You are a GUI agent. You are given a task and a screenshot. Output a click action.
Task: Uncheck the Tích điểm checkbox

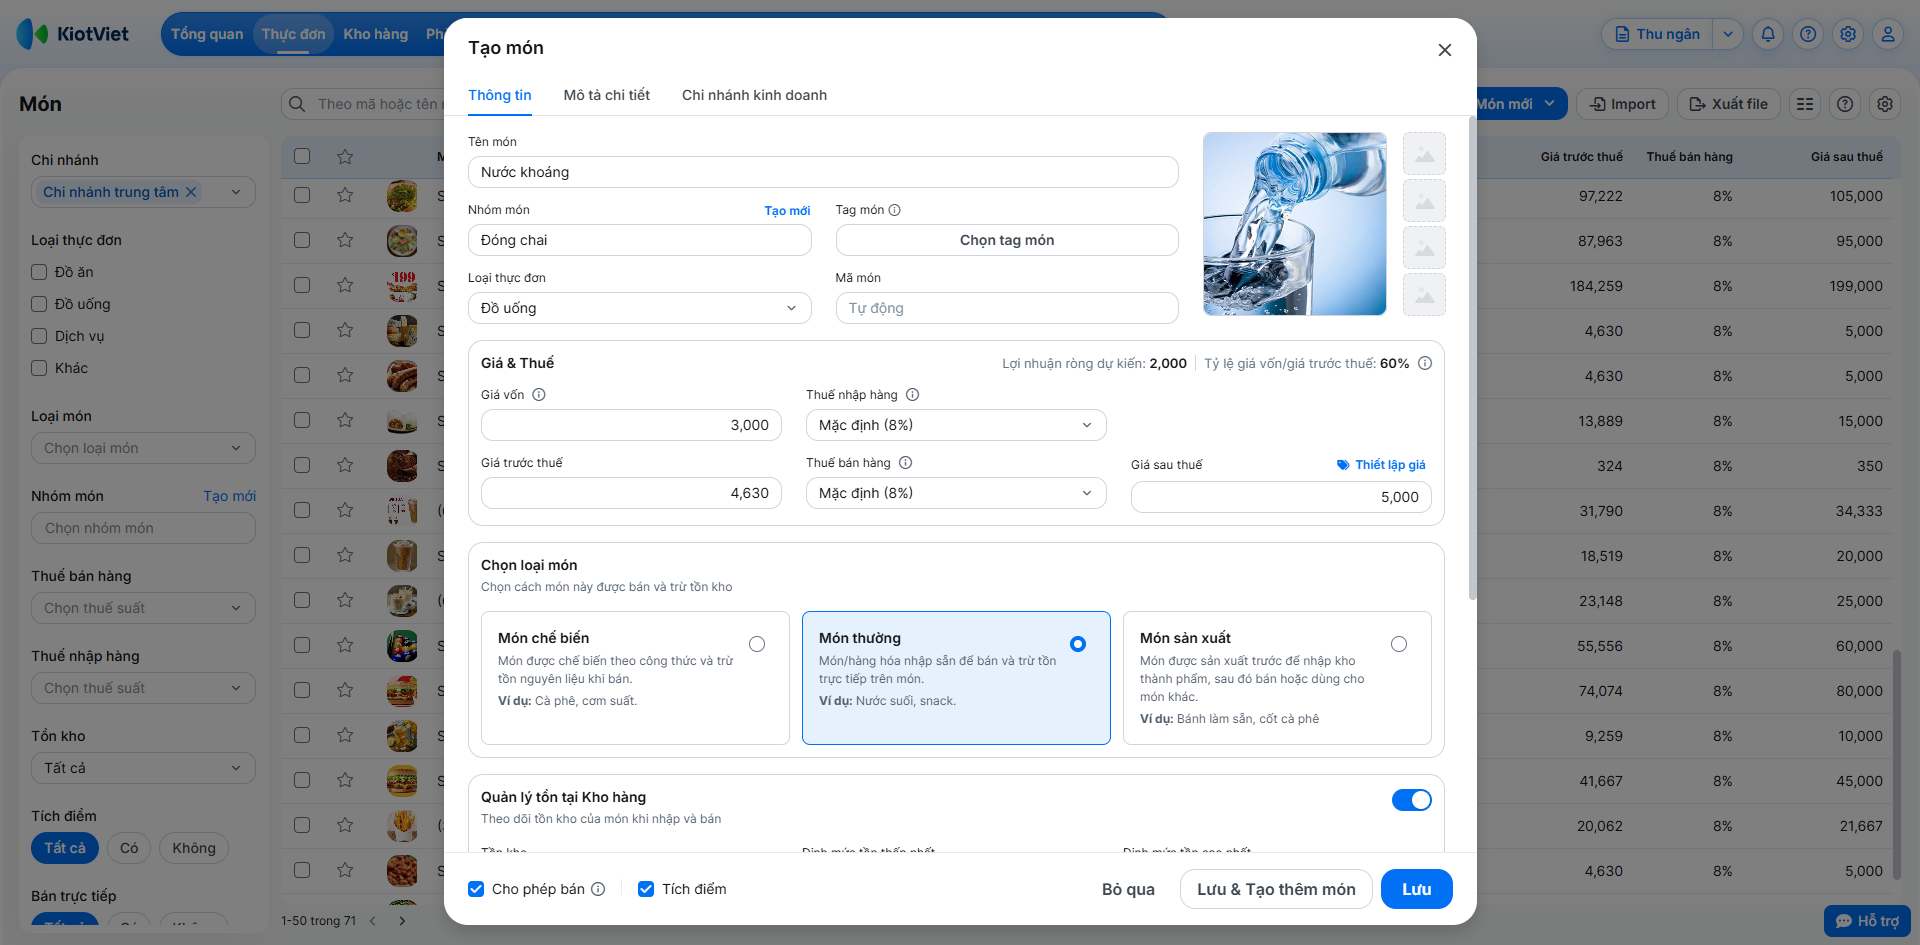tap(646, 889)
